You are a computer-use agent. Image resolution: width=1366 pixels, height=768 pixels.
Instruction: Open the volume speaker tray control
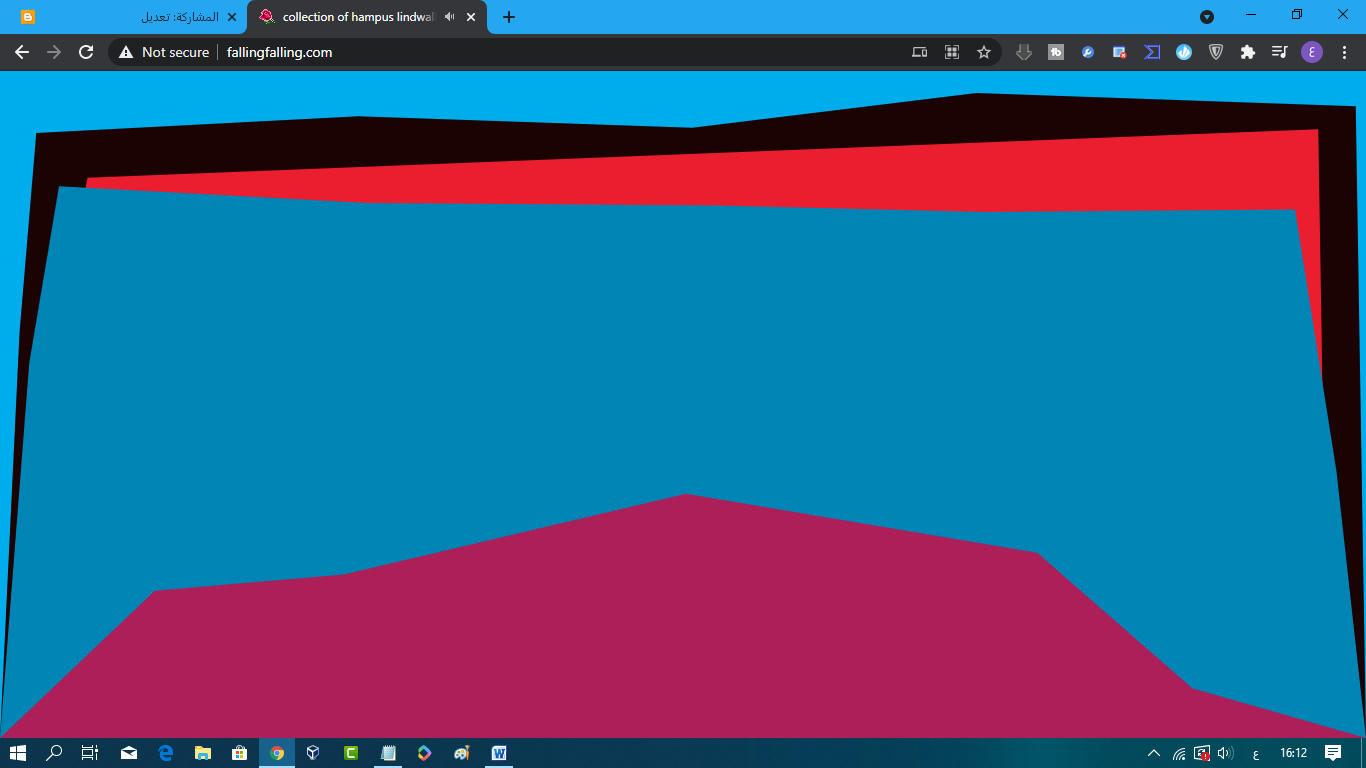pos(1226,753)
